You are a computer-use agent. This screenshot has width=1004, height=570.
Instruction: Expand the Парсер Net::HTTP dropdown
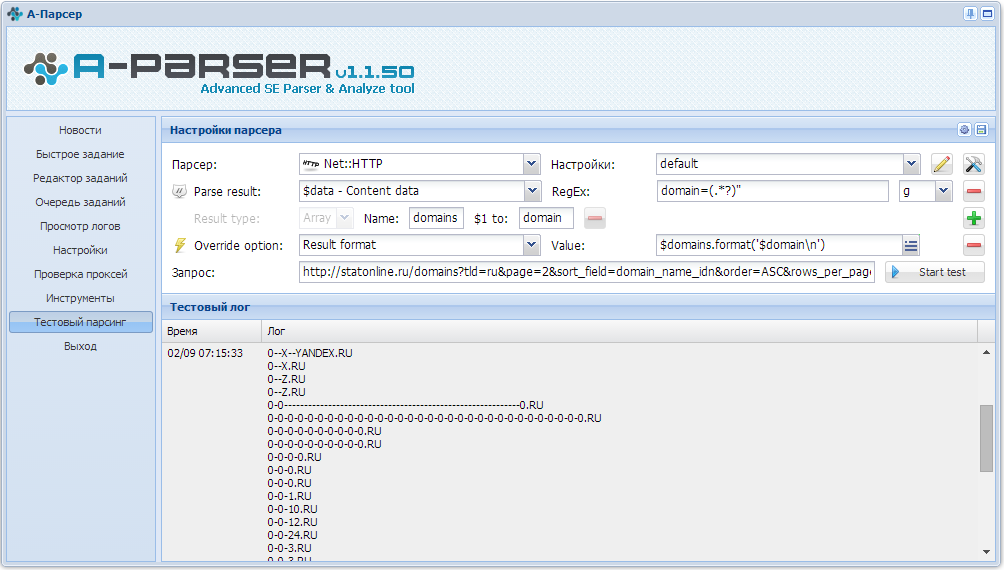coord(531,164)
